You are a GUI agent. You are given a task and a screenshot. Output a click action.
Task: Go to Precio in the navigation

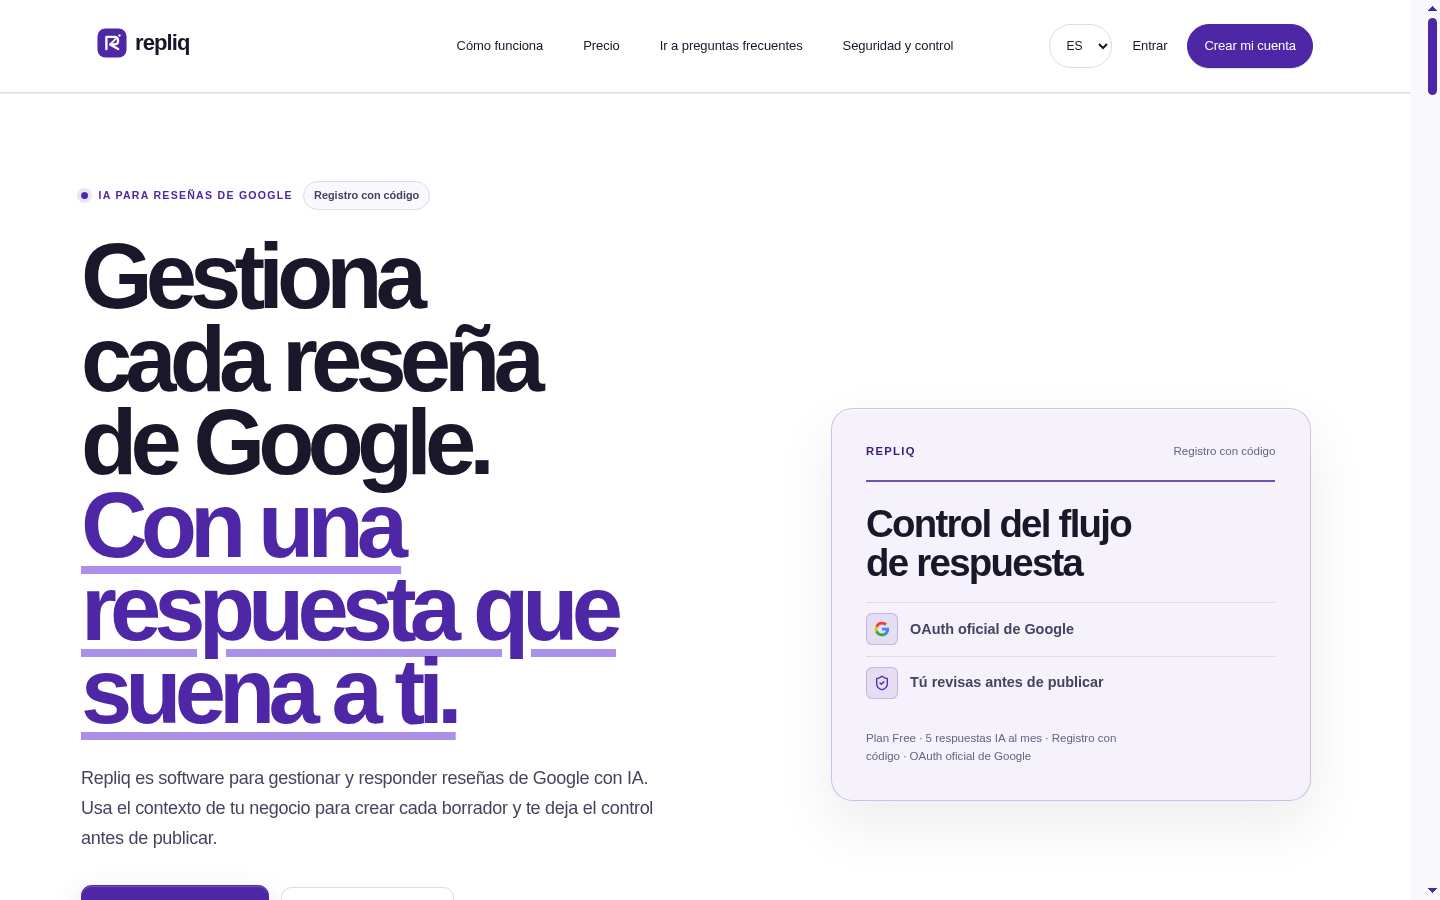[601, 46]
